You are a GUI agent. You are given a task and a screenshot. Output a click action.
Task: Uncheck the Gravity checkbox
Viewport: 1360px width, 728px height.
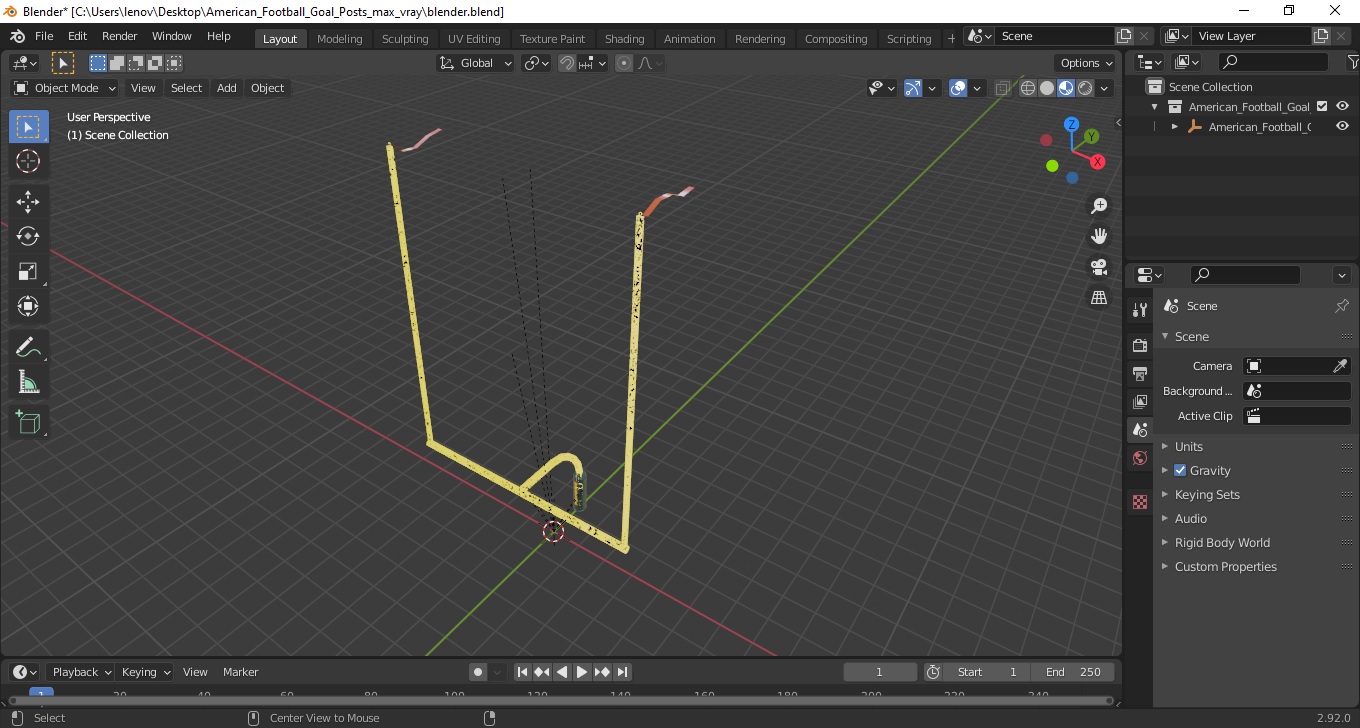[x=1180, y=470]
